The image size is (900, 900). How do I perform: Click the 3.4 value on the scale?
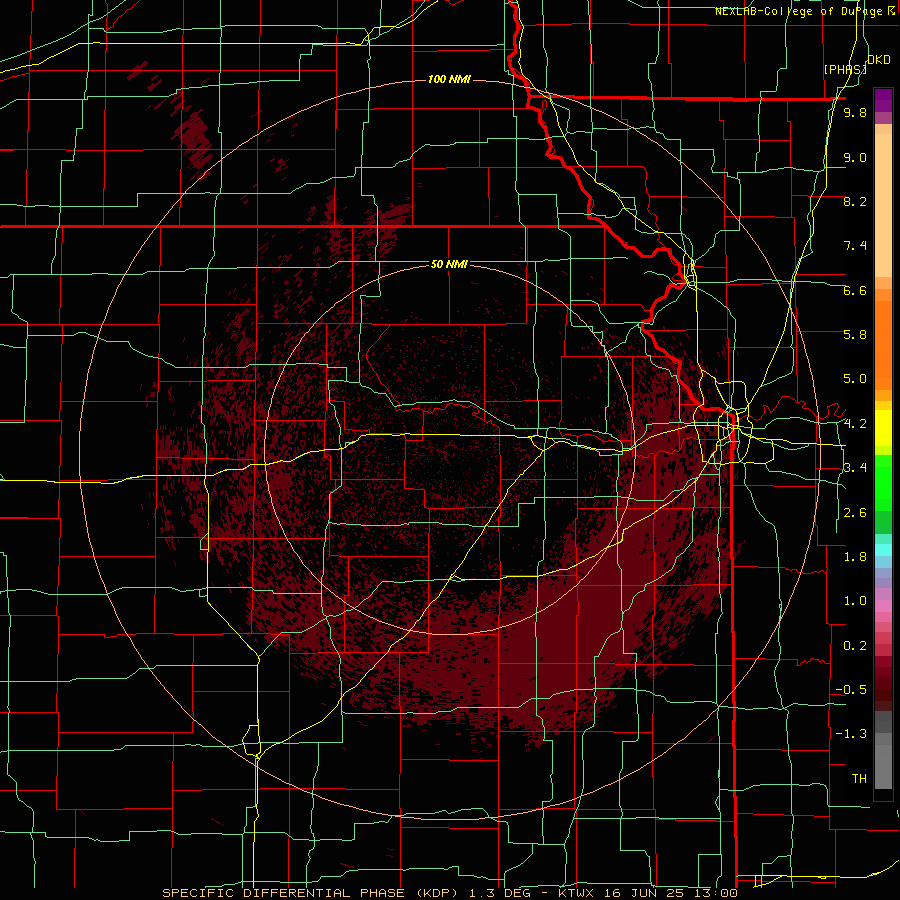pyautogui.click(x=855, y=468)
